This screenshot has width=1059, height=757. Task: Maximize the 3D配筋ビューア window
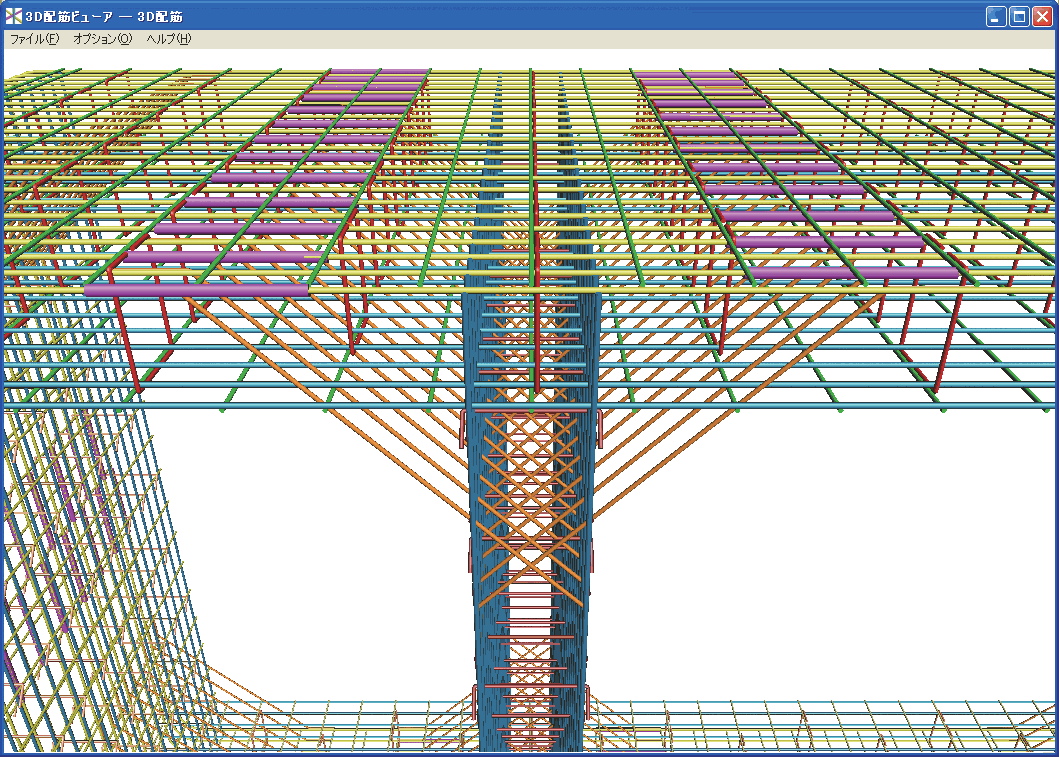1019,16
